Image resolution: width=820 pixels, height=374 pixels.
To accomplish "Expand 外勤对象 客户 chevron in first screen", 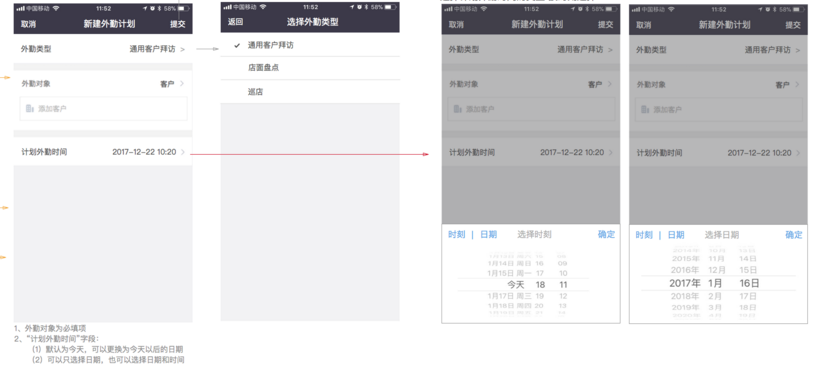I will click(182, 84).
